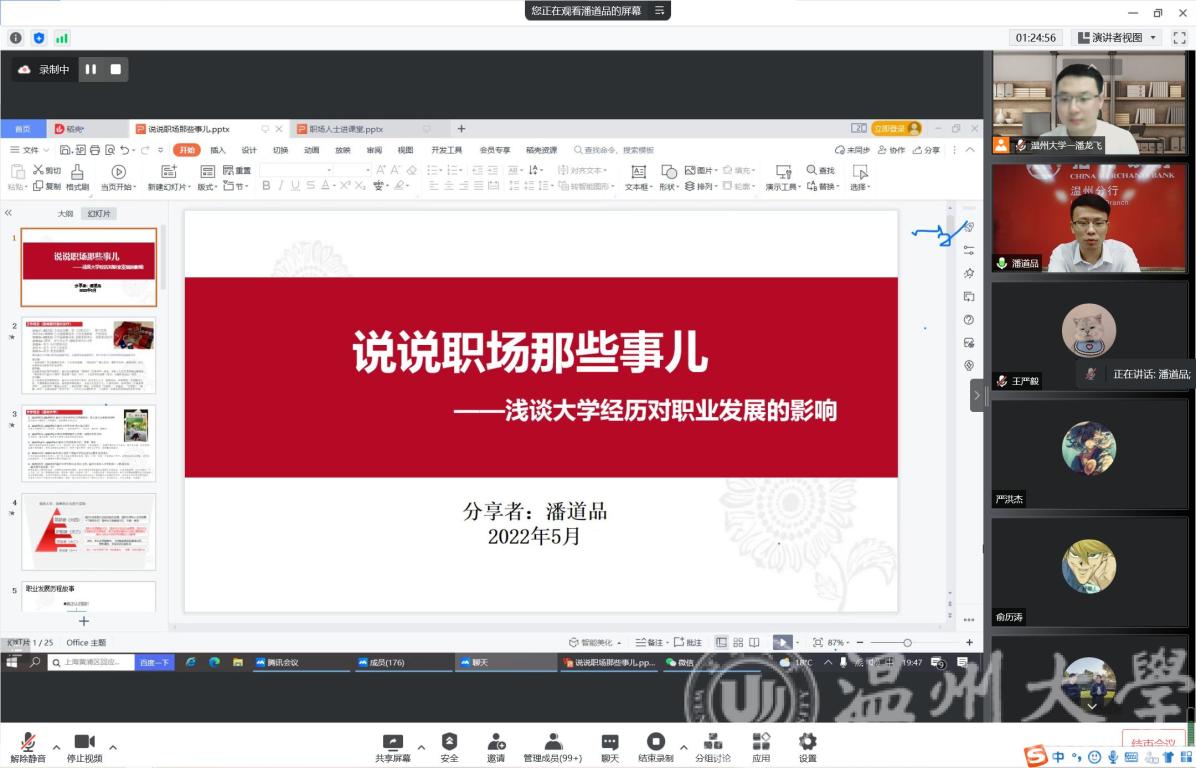The width and height of the screenshot is (1196, 768).
Task: Open 分组讨论 breakout rooms
Action: point(713,743)
